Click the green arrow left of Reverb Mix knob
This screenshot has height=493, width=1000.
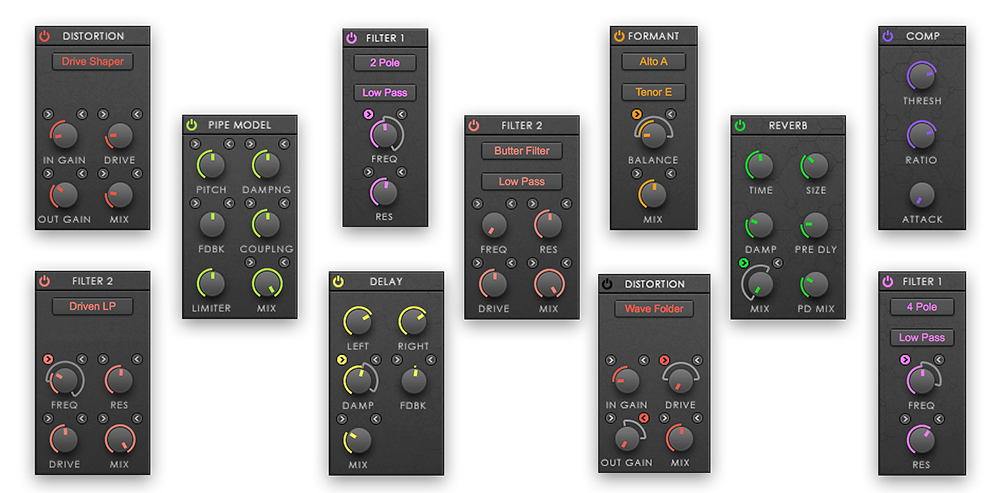[743, 263]
